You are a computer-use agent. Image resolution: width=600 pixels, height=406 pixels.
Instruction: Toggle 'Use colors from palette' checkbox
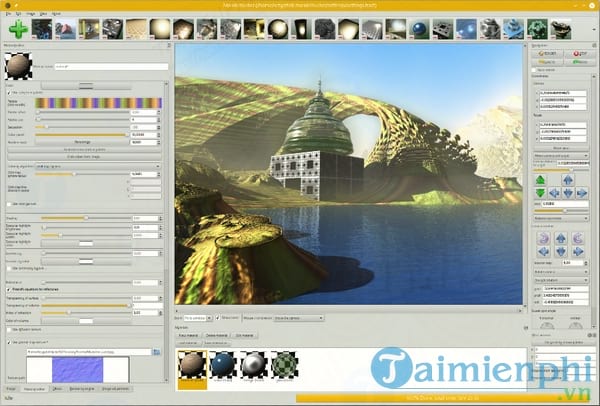[x=9, y=92]
